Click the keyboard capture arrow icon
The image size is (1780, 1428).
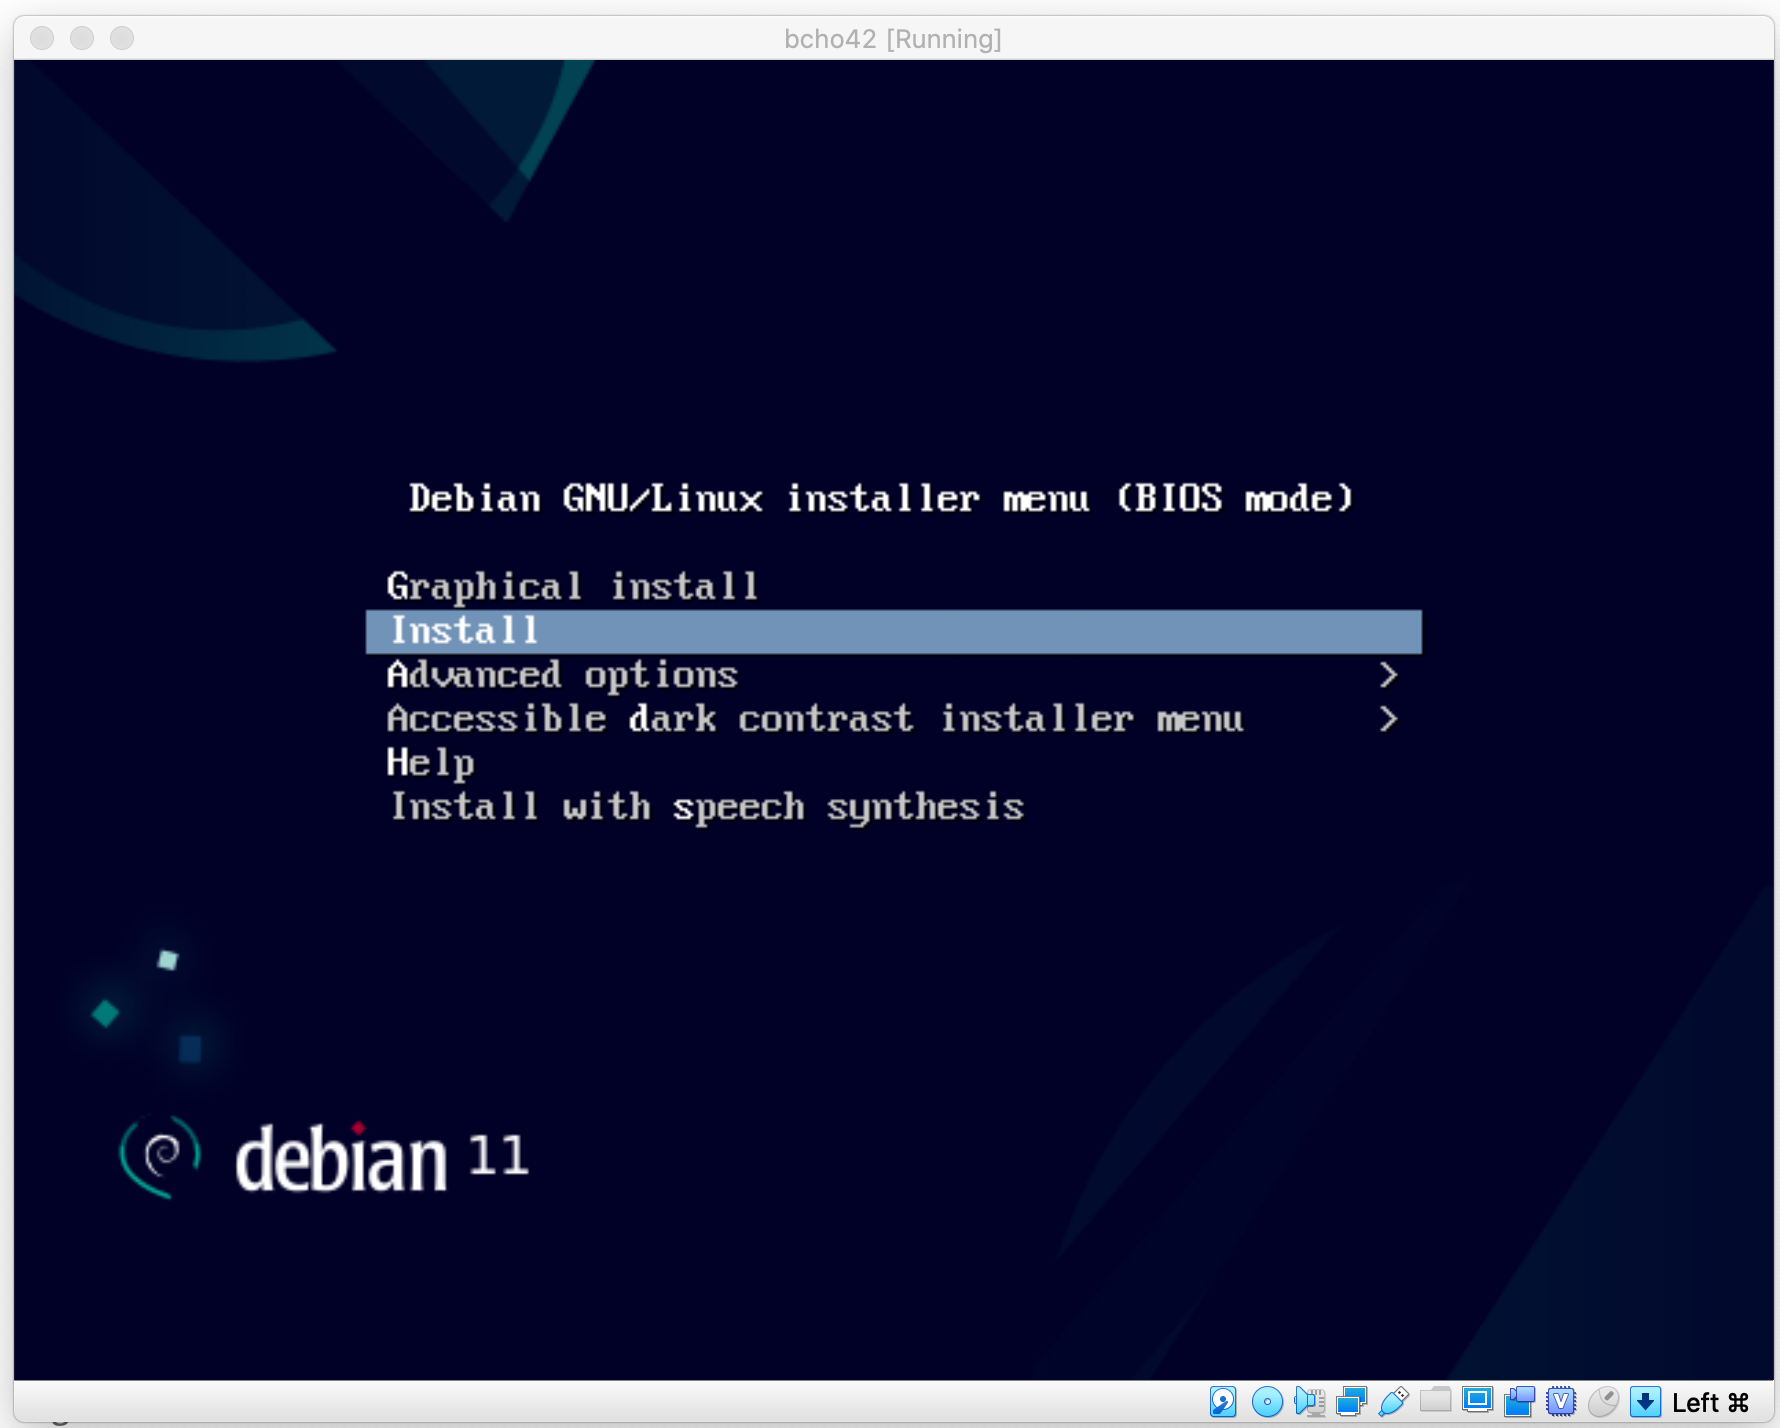point(1645,1402)
